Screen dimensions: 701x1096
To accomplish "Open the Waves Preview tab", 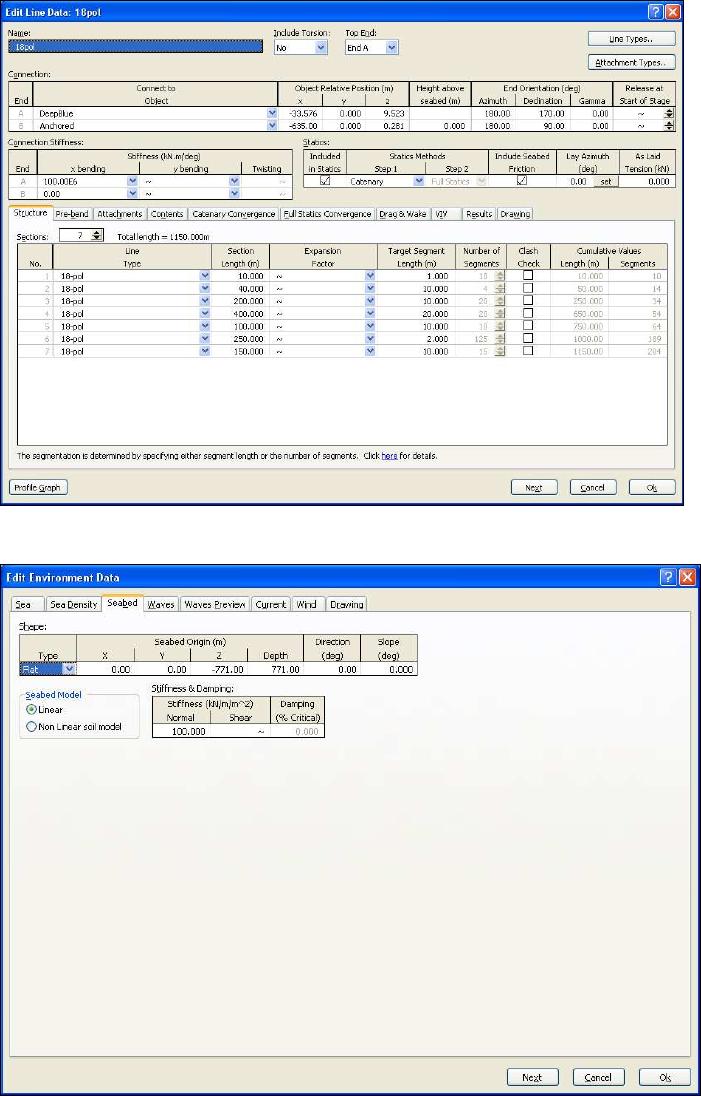I will (214, 604).
